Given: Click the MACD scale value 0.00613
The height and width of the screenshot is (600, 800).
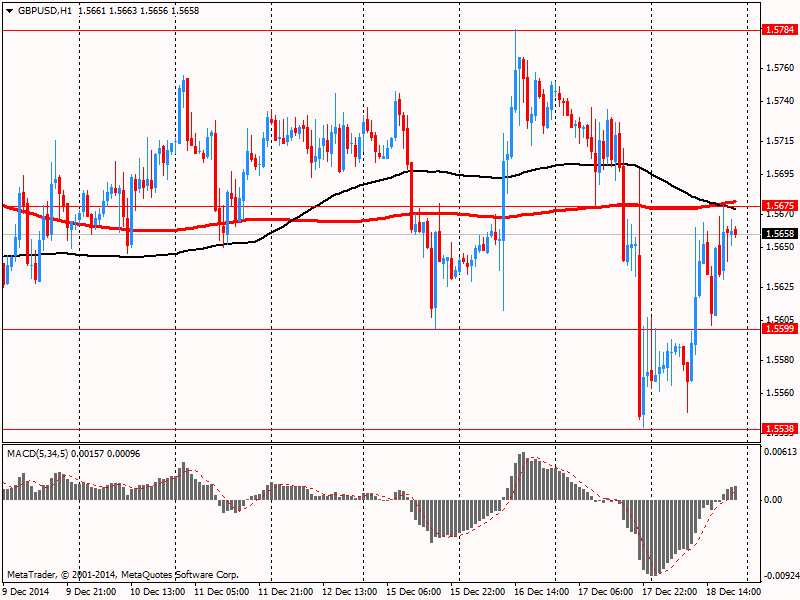Looking at the screenshot, I should pos(780,452).
